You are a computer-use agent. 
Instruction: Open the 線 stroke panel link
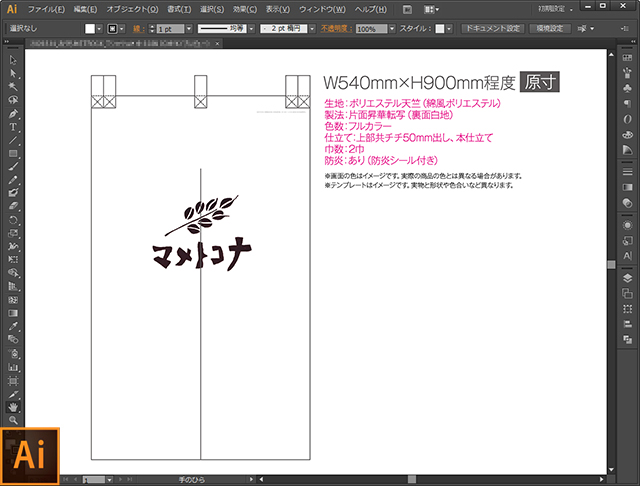click(x=138, y=29)
